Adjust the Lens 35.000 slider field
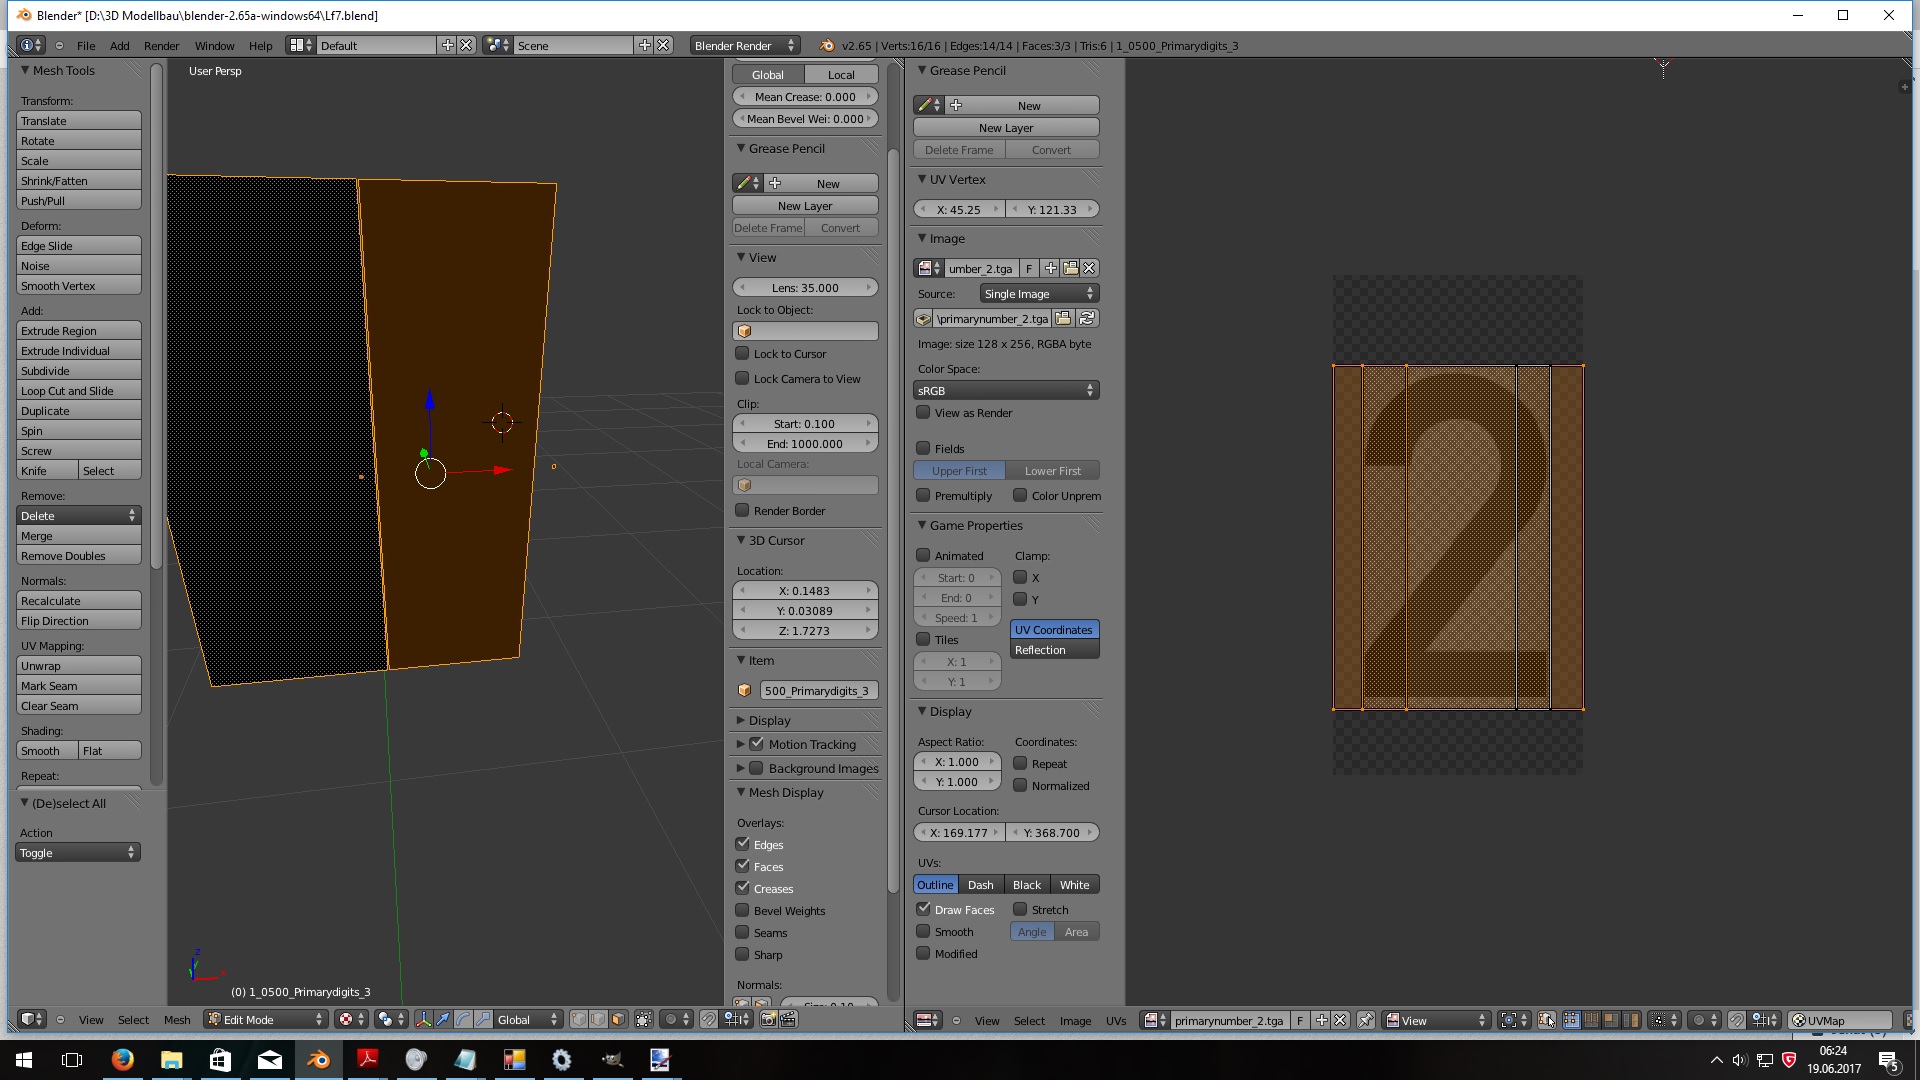 click(x=805, y=288)
